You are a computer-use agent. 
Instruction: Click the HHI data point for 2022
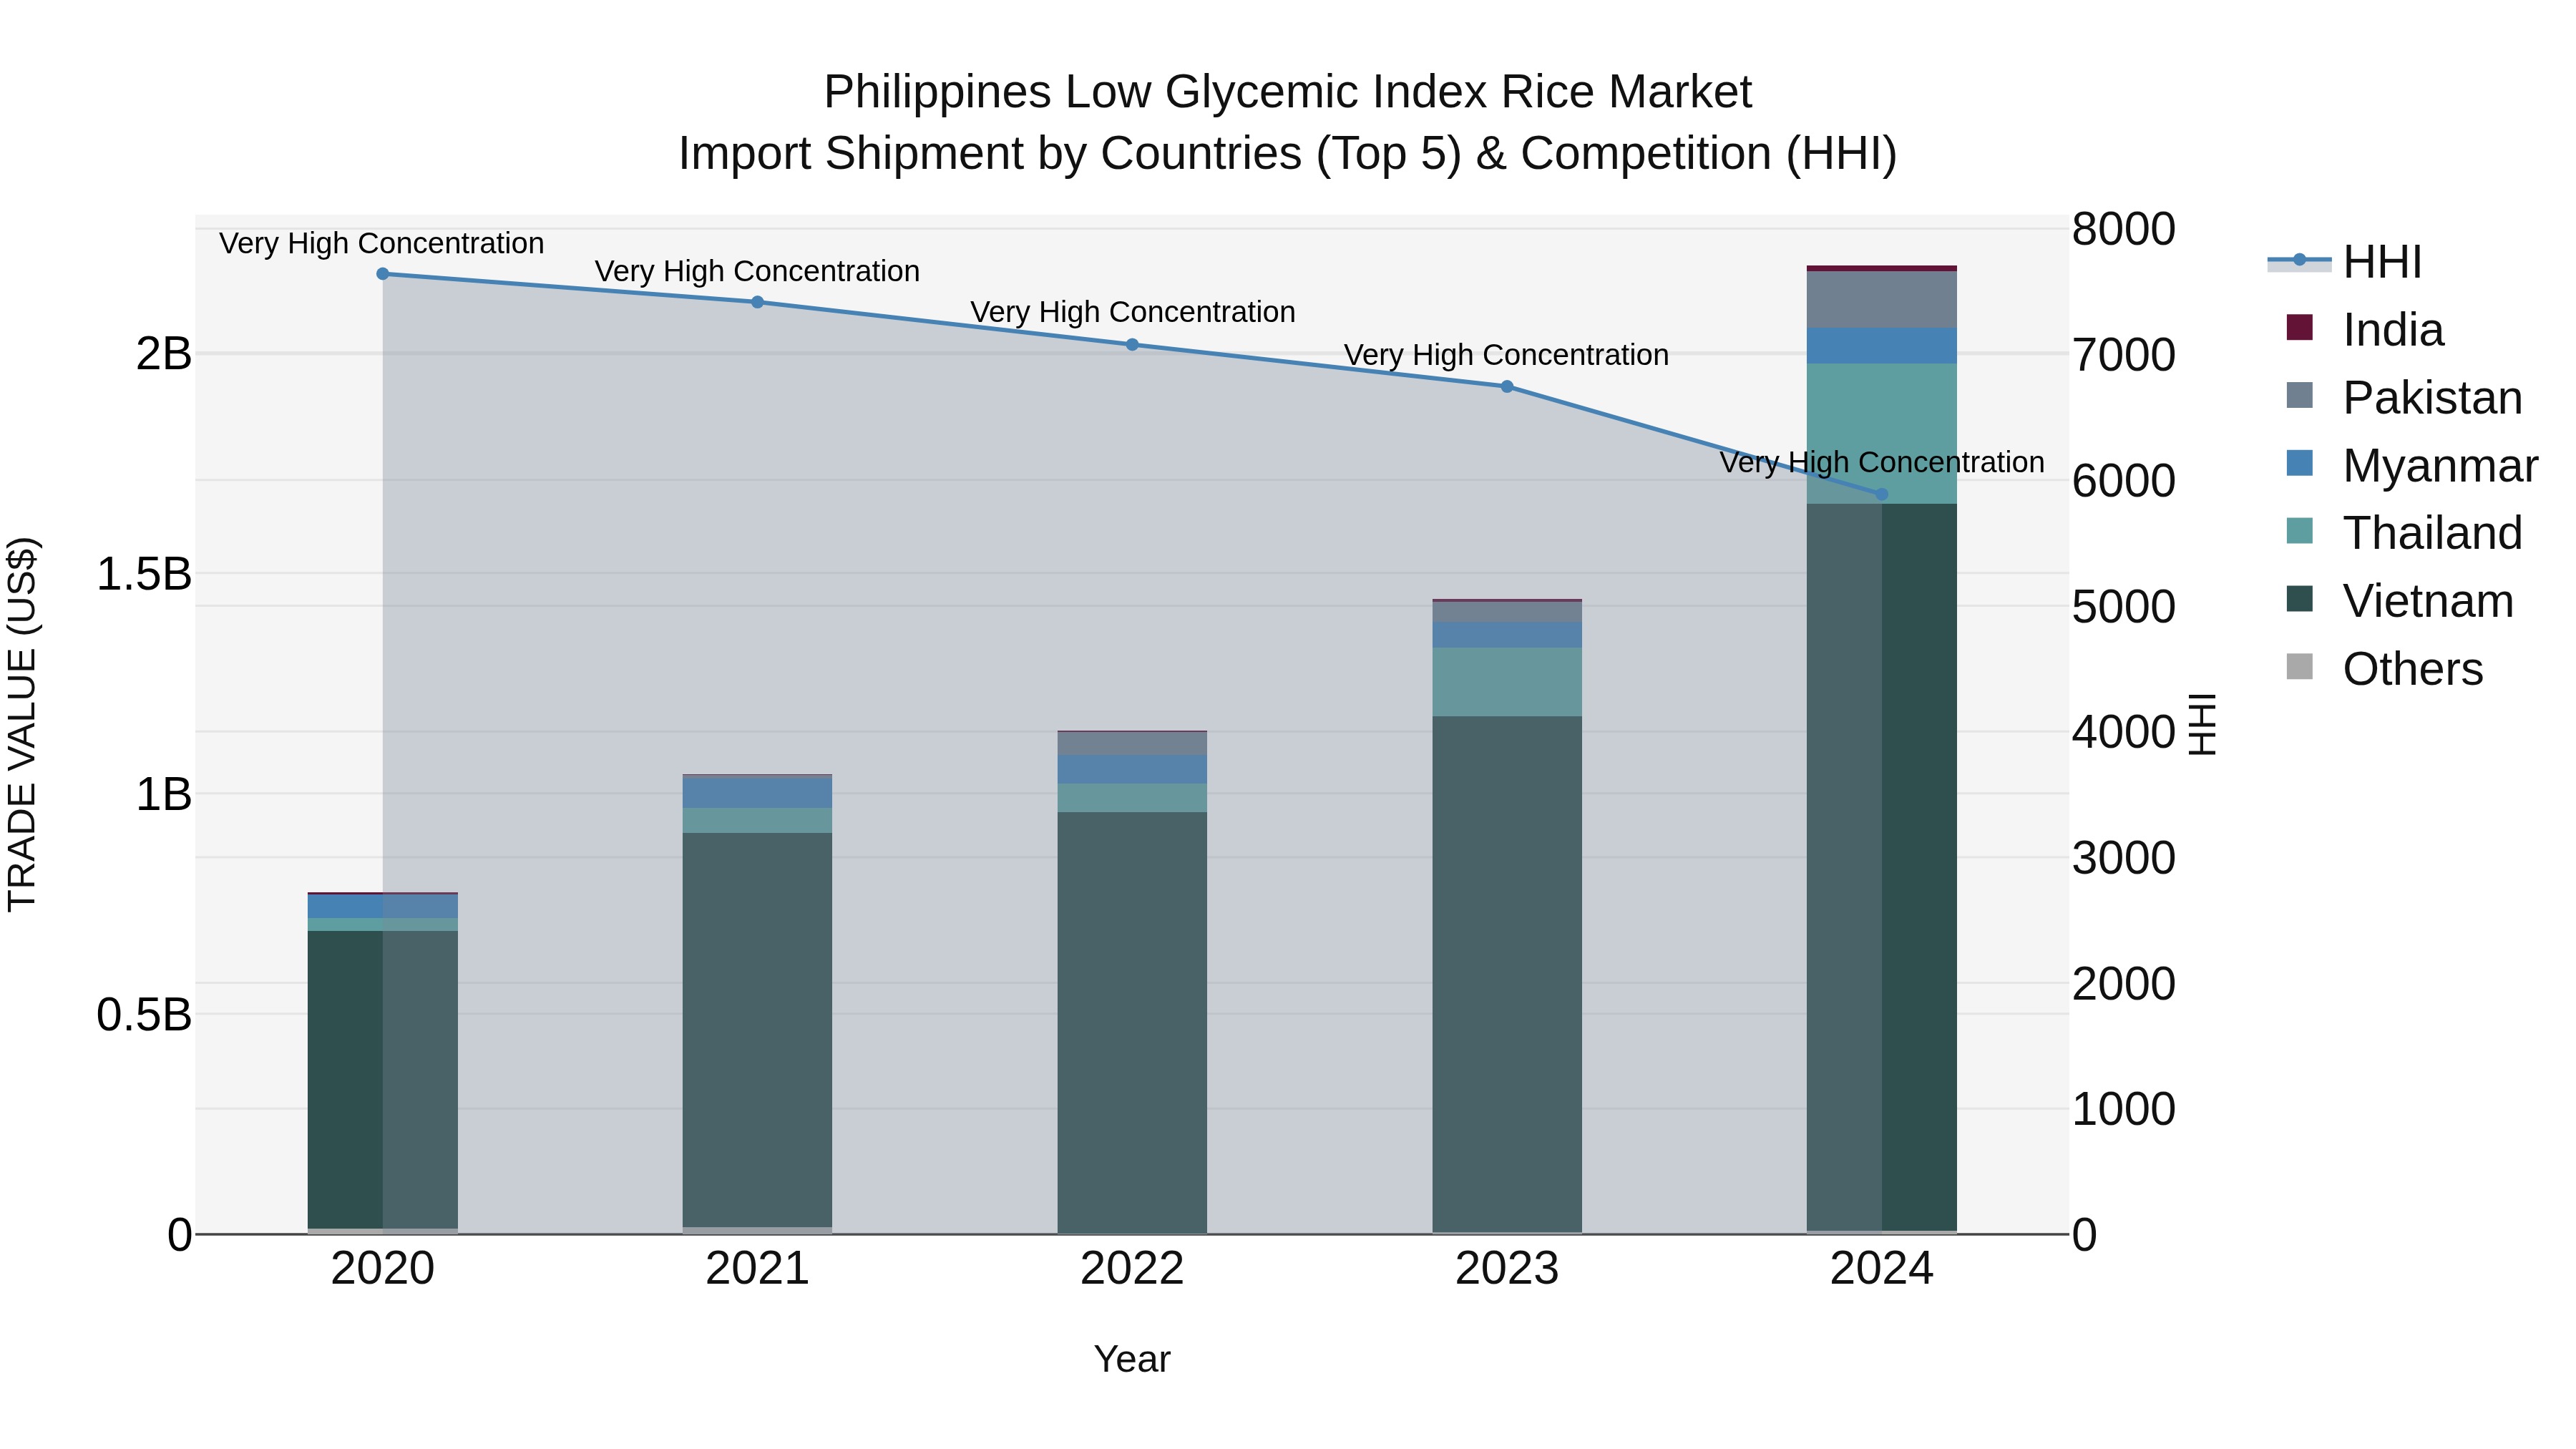[1132, 345]
